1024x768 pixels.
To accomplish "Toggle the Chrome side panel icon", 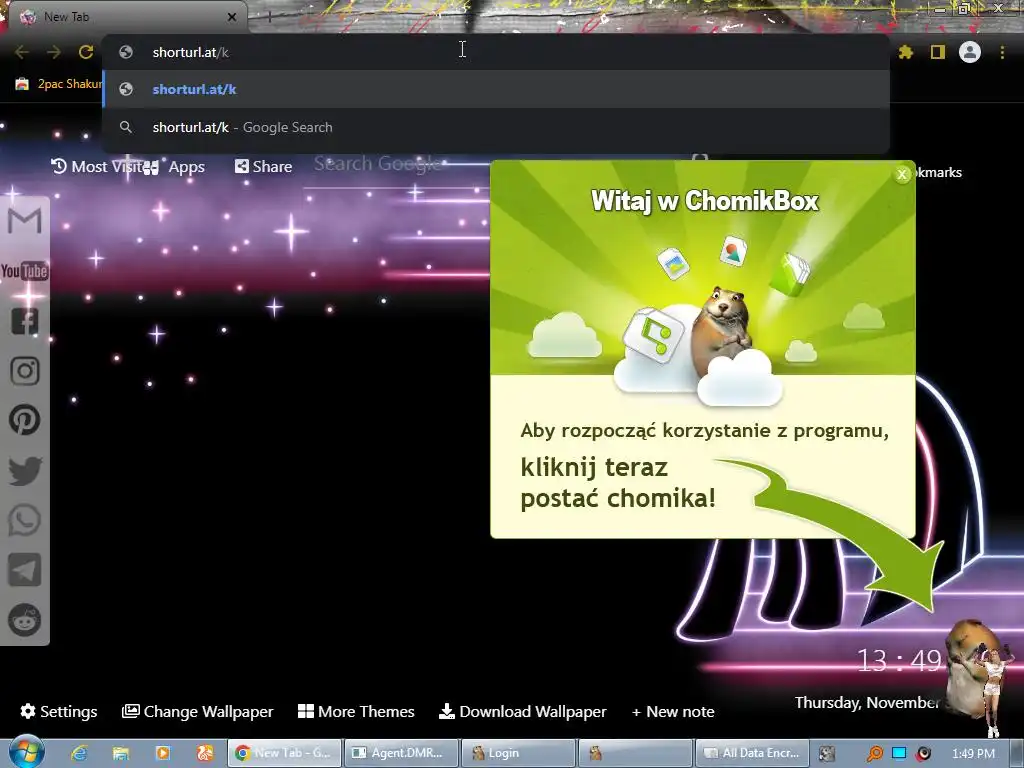I will 938,52.
